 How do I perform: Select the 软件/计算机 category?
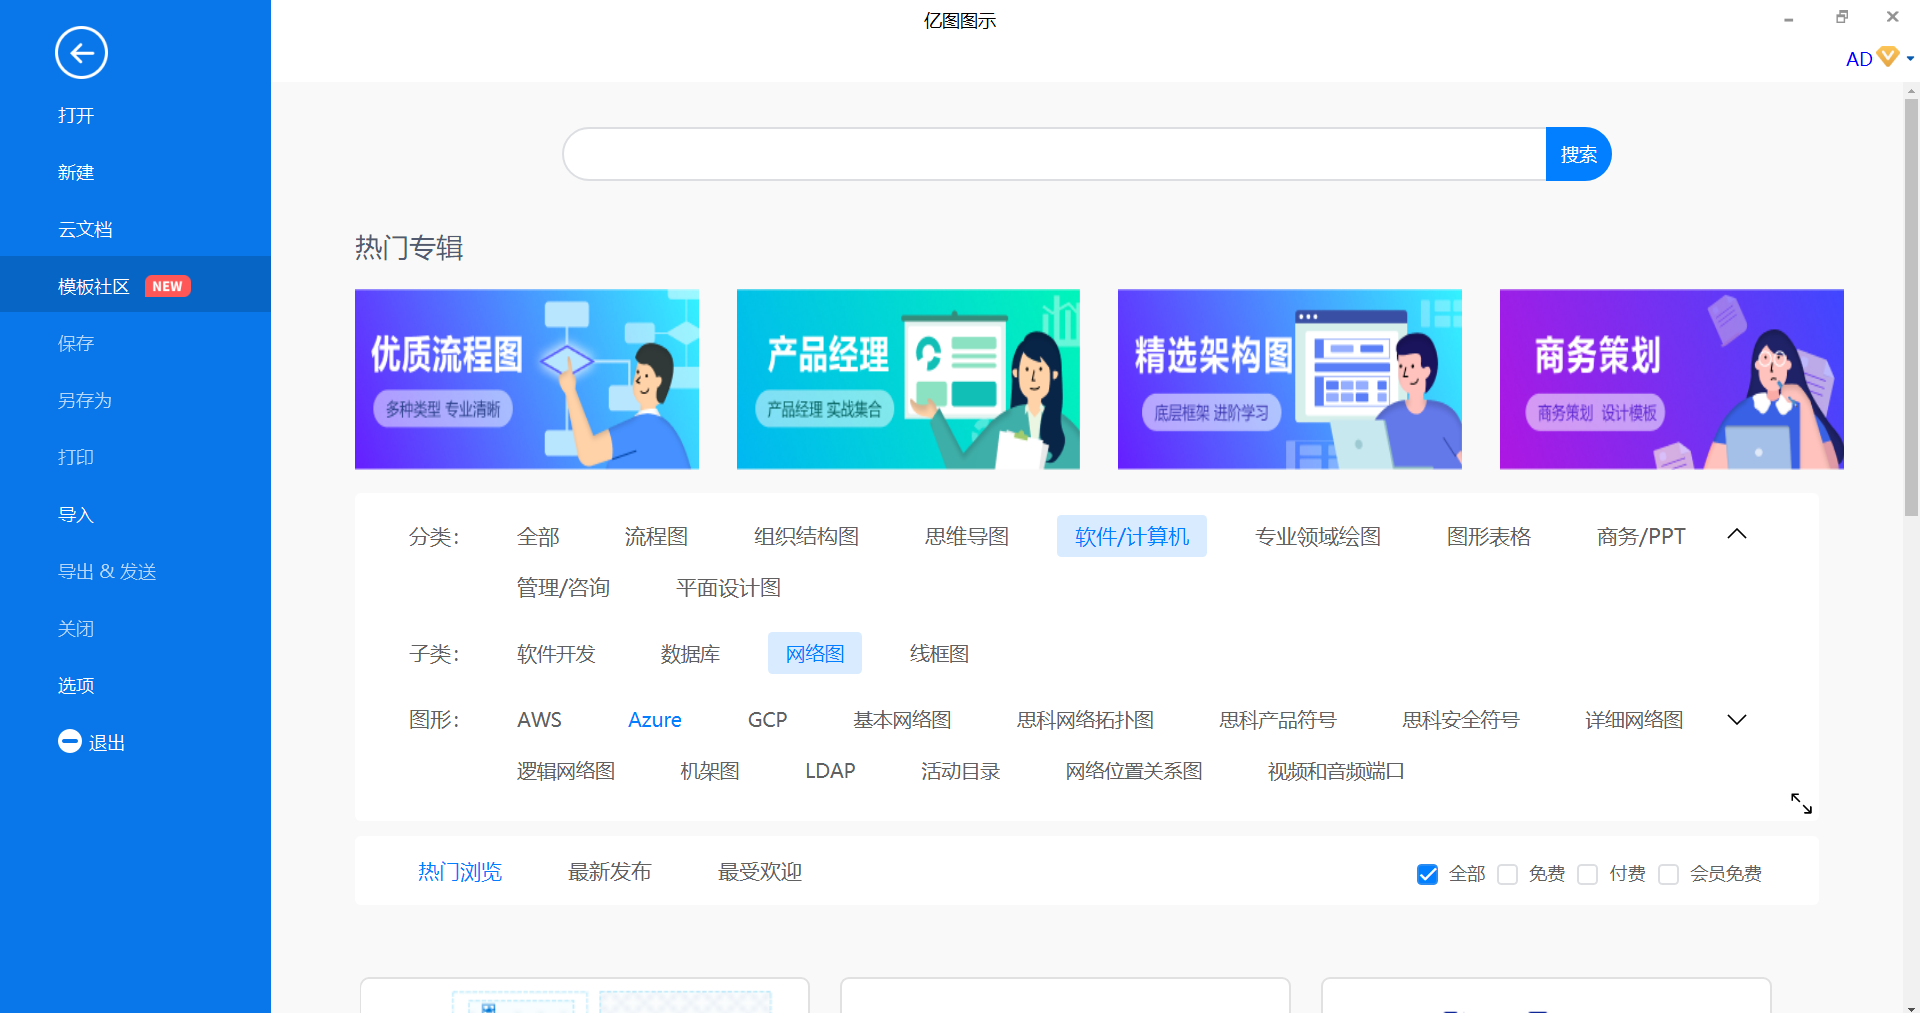coord(1132,537)
